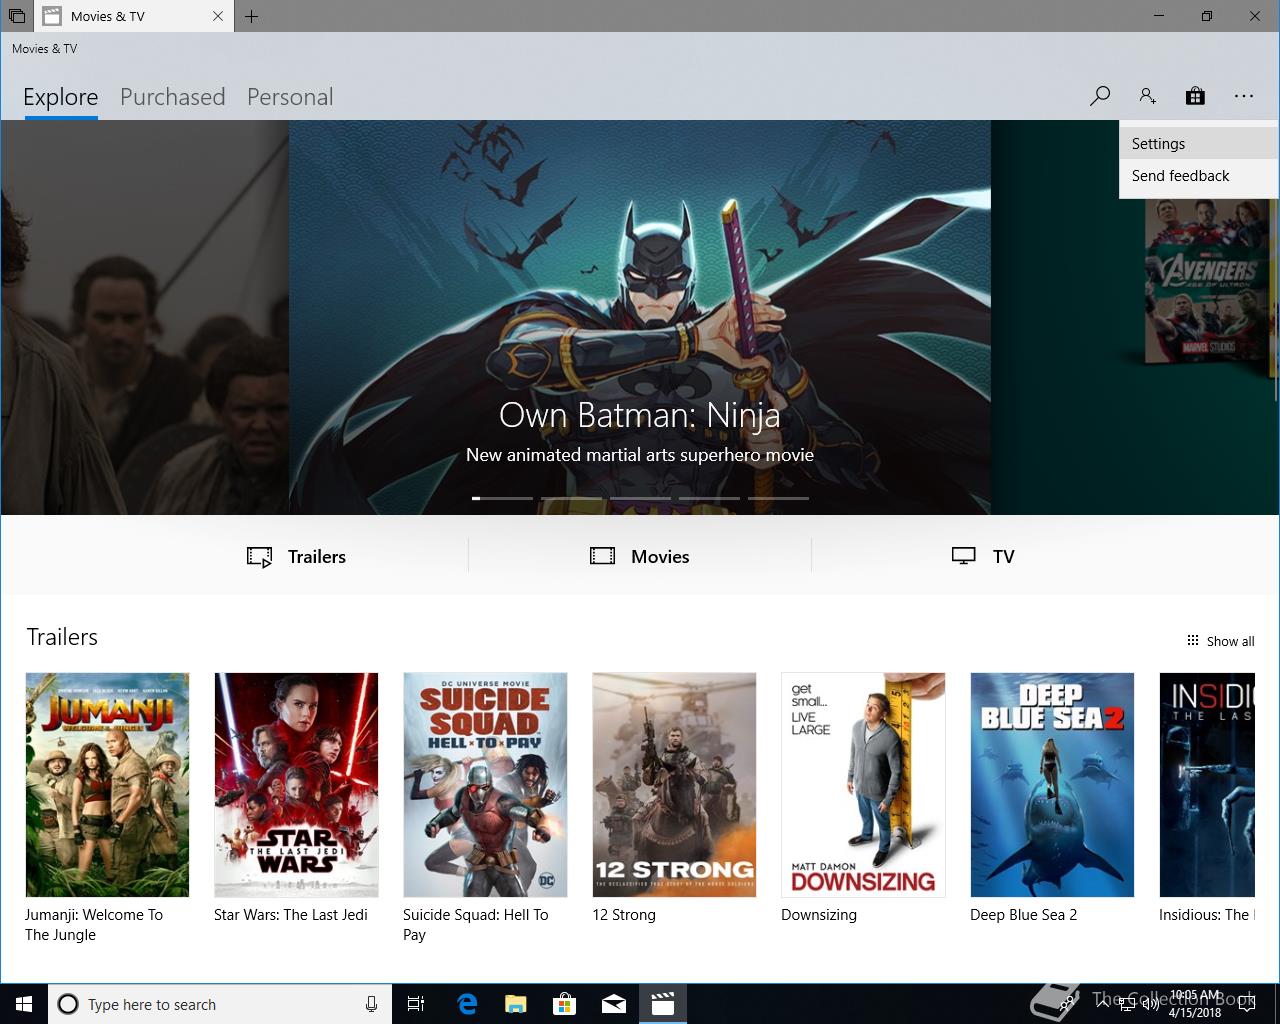Open the Jumanji poster thumbnail
This screenshot has width=1280, height=1024.
(107, 785)
